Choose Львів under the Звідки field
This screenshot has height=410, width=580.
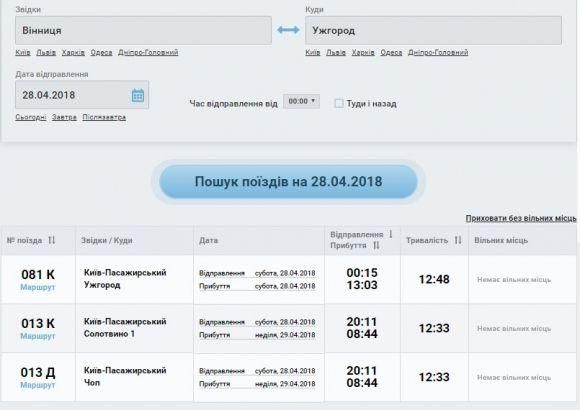[46, 53]
